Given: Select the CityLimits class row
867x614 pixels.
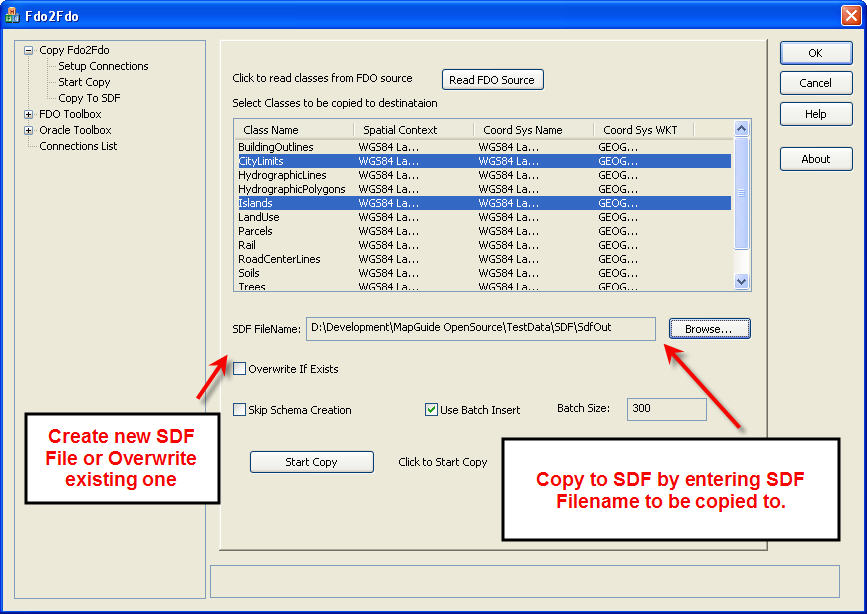Looking at the screenshot, I should click(x=484, y=161).
